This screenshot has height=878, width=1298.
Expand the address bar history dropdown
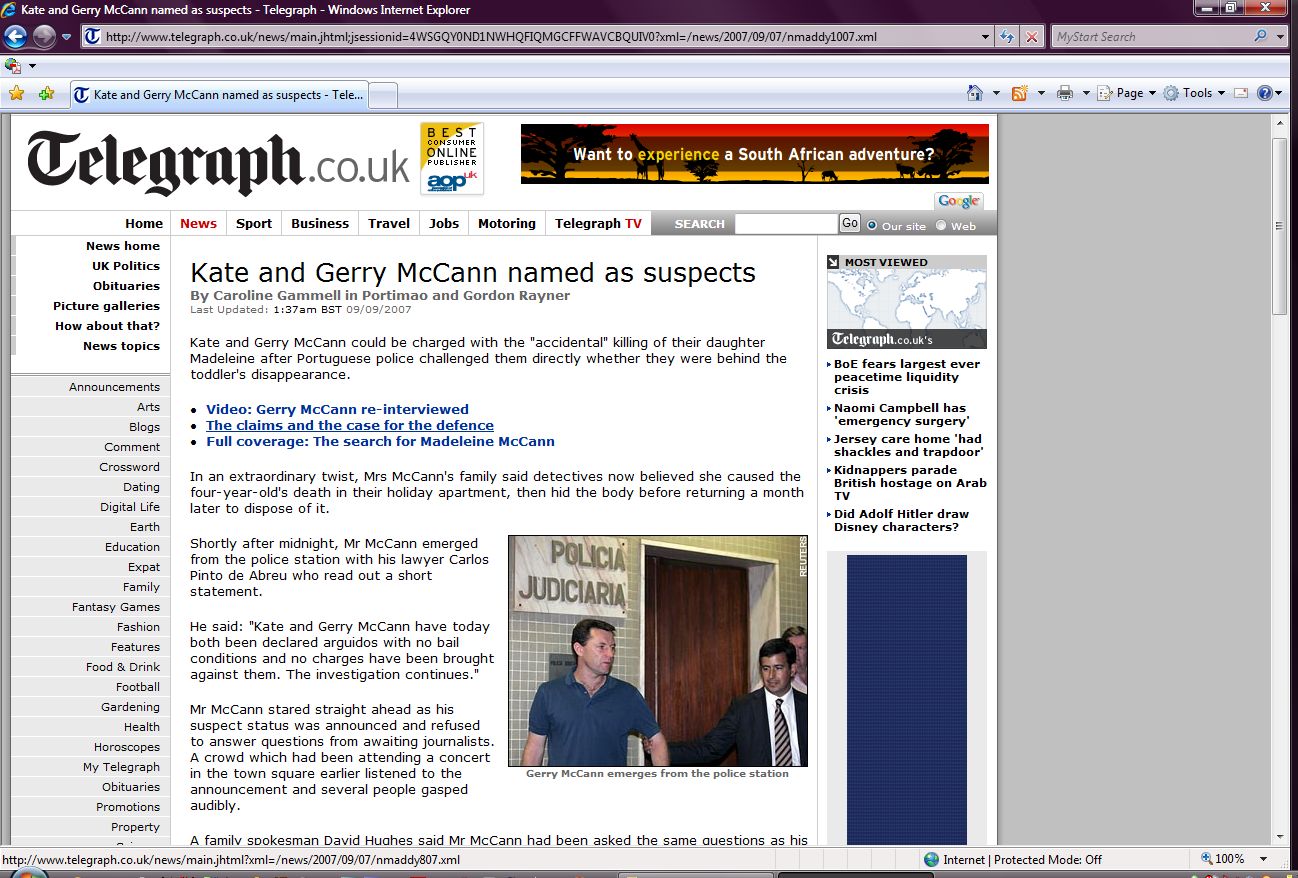coord(986,37)
